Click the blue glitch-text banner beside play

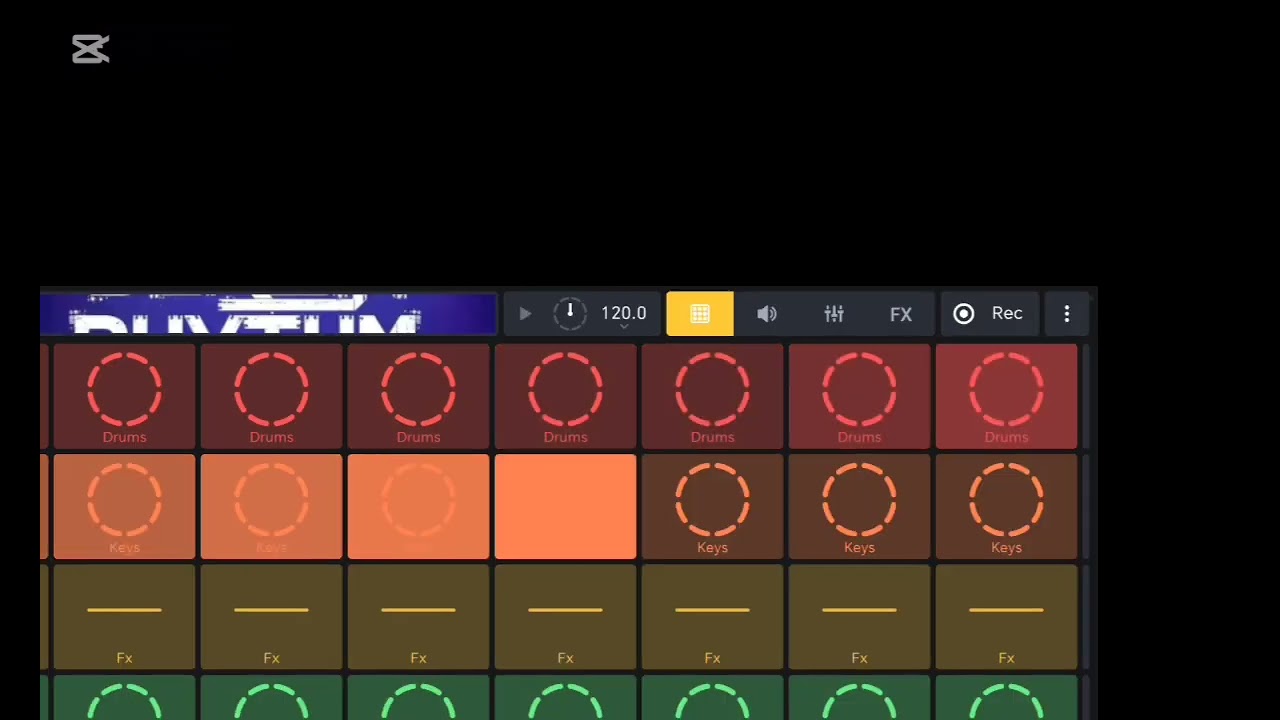click(x=268, y=314)
